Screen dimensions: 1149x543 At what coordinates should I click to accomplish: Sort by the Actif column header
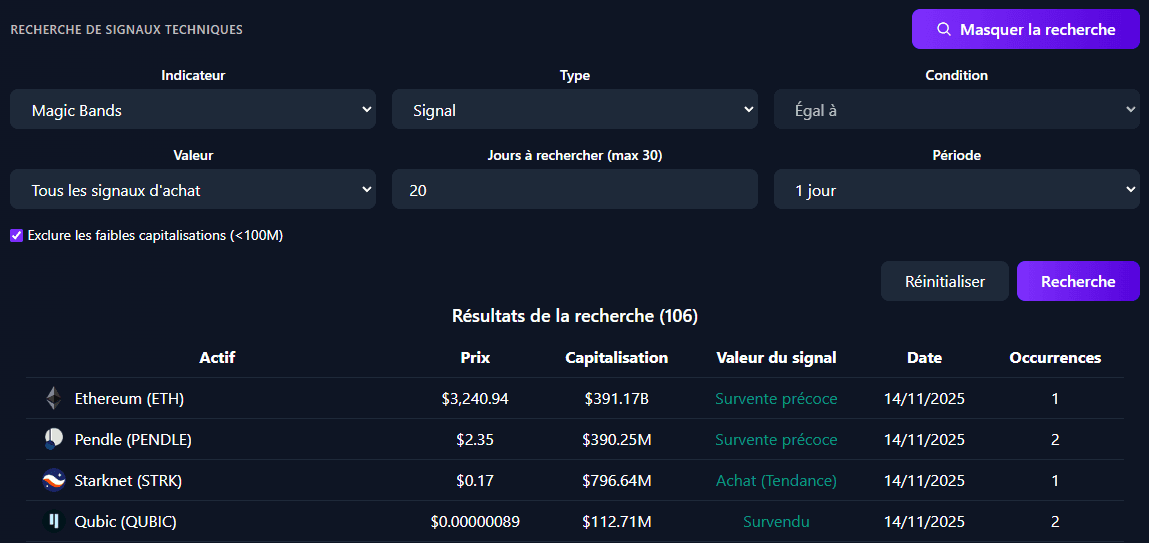(217, 358)
